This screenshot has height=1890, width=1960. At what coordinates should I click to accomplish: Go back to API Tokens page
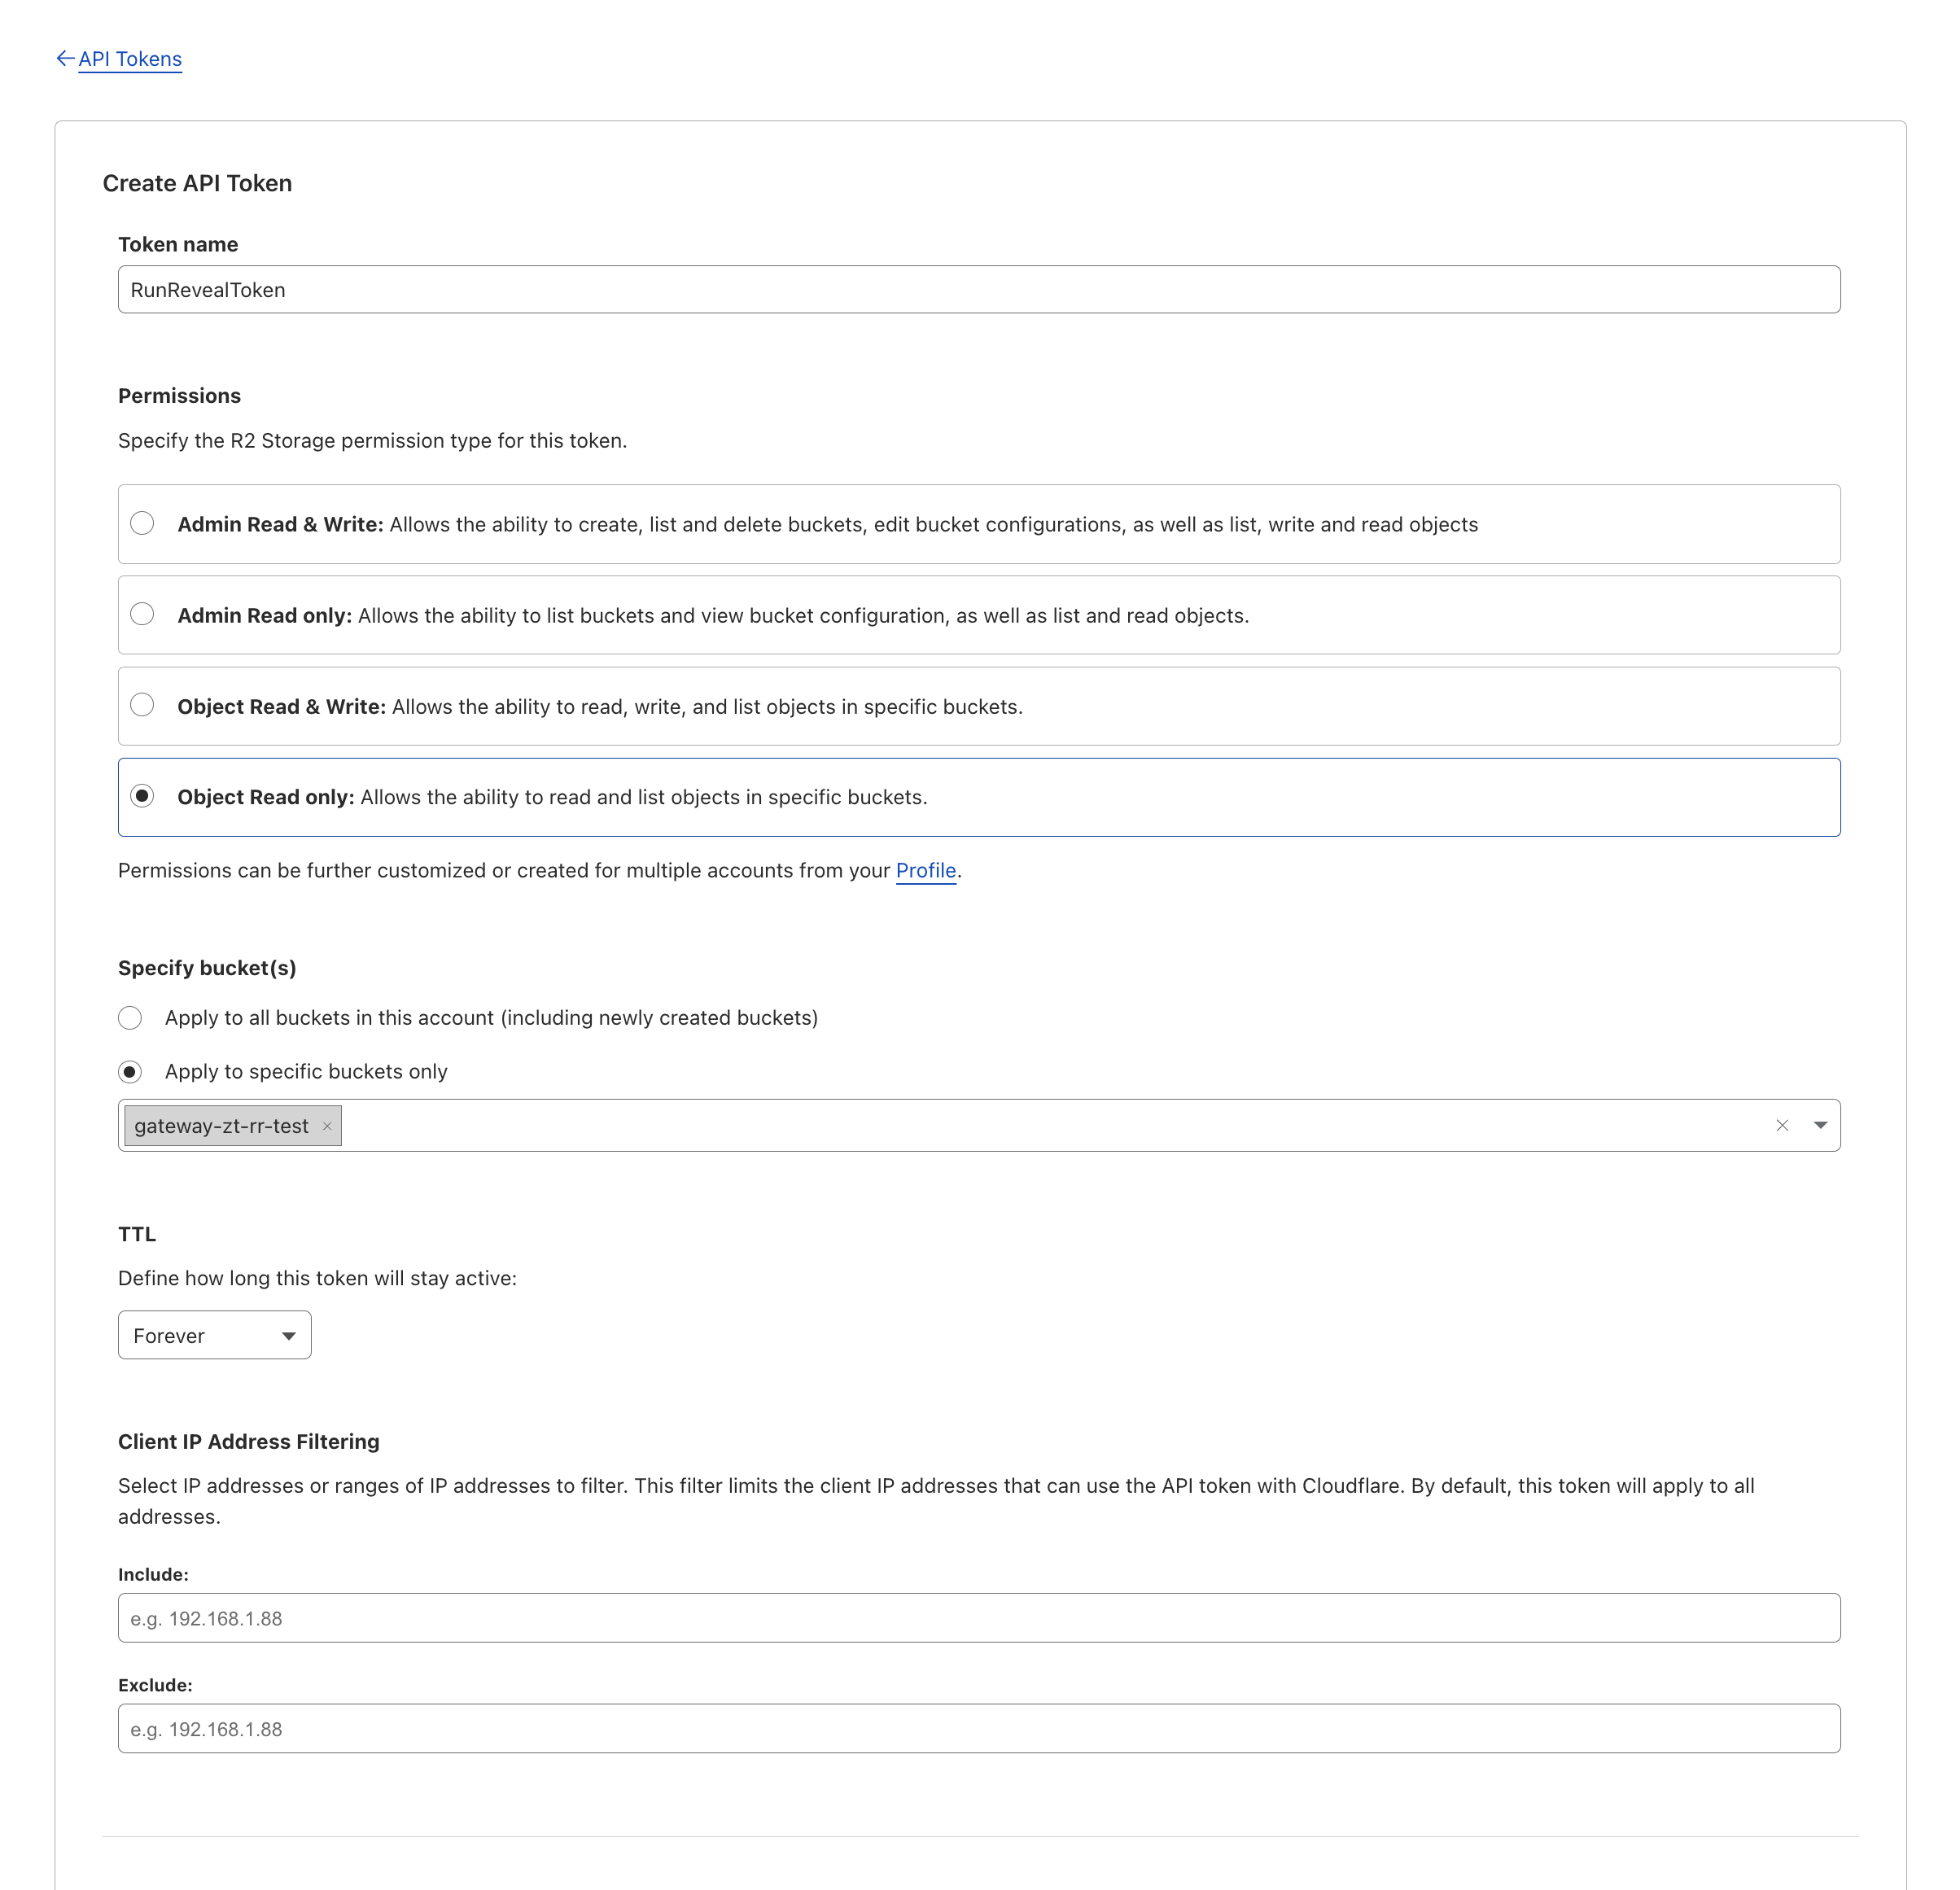130,59
